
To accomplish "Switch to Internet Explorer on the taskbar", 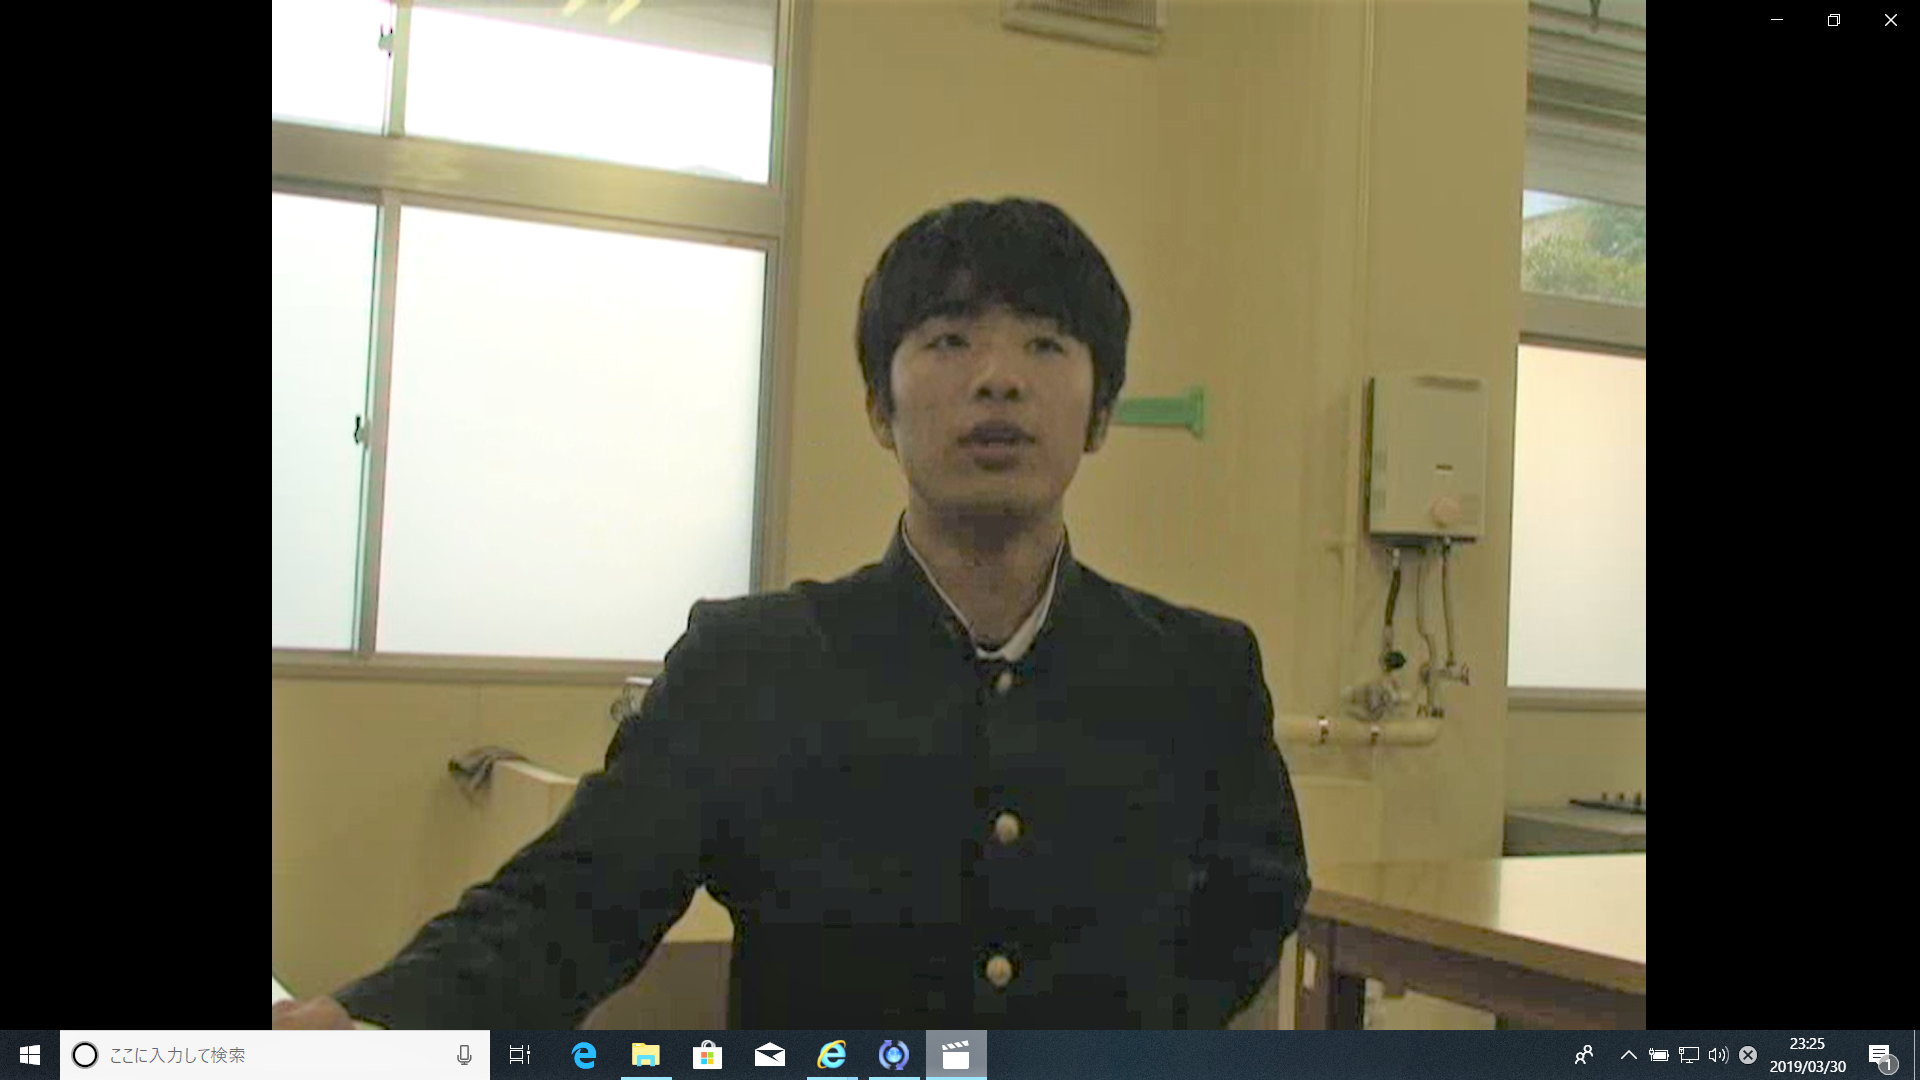I will click(x=832, y=1055).
